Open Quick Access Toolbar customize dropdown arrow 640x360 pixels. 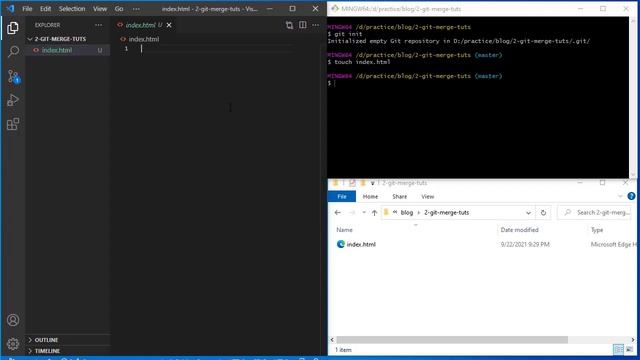tap(372, 183)
